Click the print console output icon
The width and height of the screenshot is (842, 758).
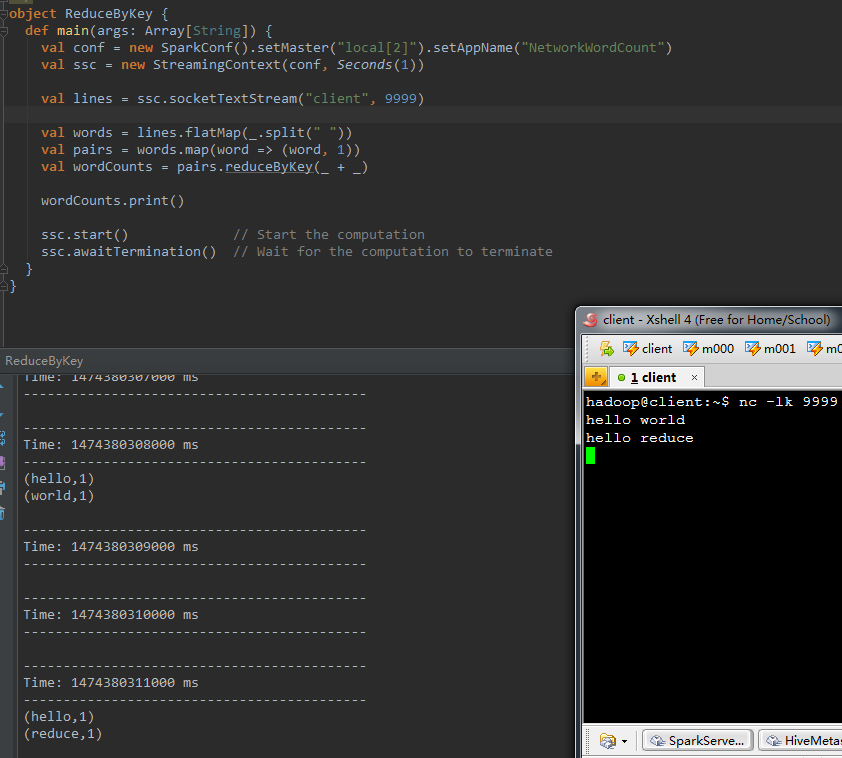(x=3, y=488)
